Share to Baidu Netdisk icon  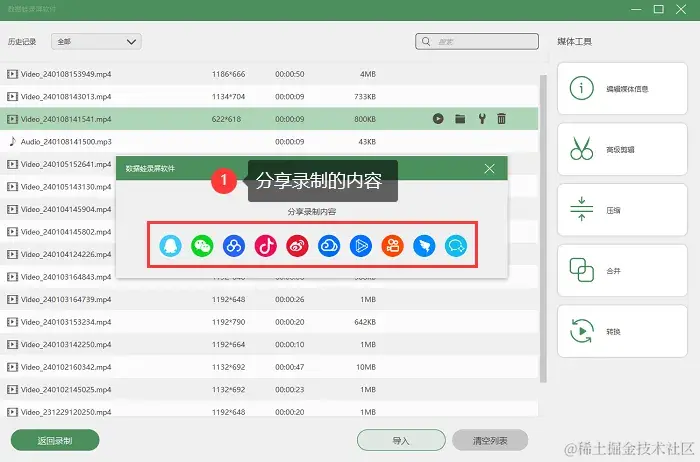[234, 246]
